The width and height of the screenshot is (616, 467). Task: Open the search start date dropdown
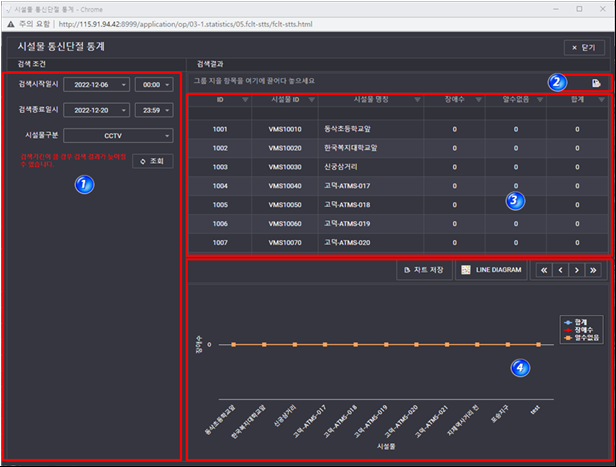123,85
